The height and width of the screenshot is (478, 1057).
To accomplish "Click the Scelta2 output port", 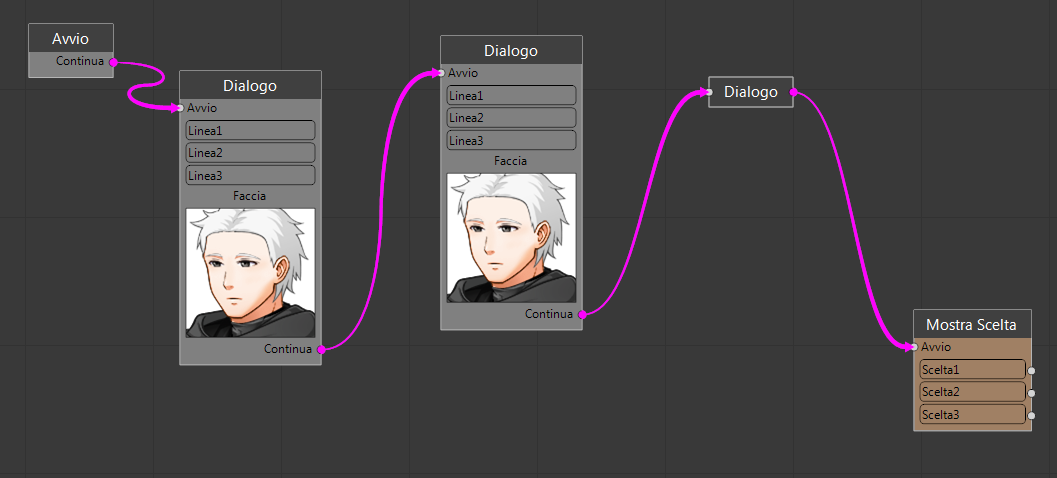I will click(x=1031, y=392).
